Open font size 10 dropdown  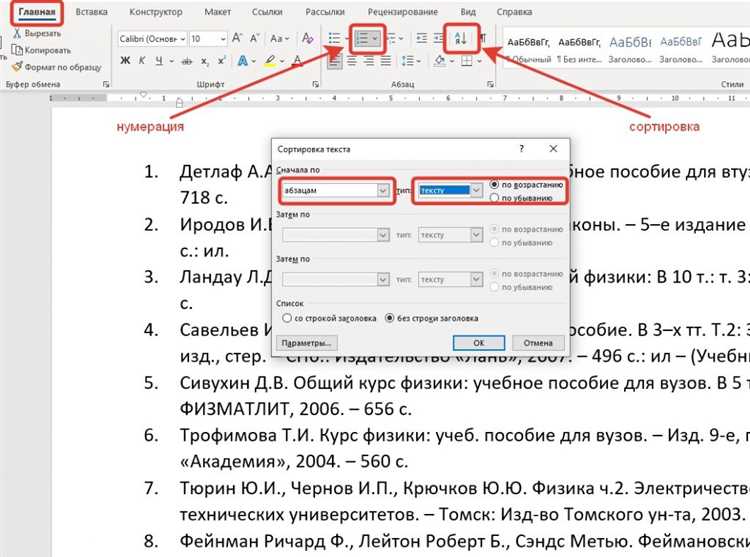[223, 39]
